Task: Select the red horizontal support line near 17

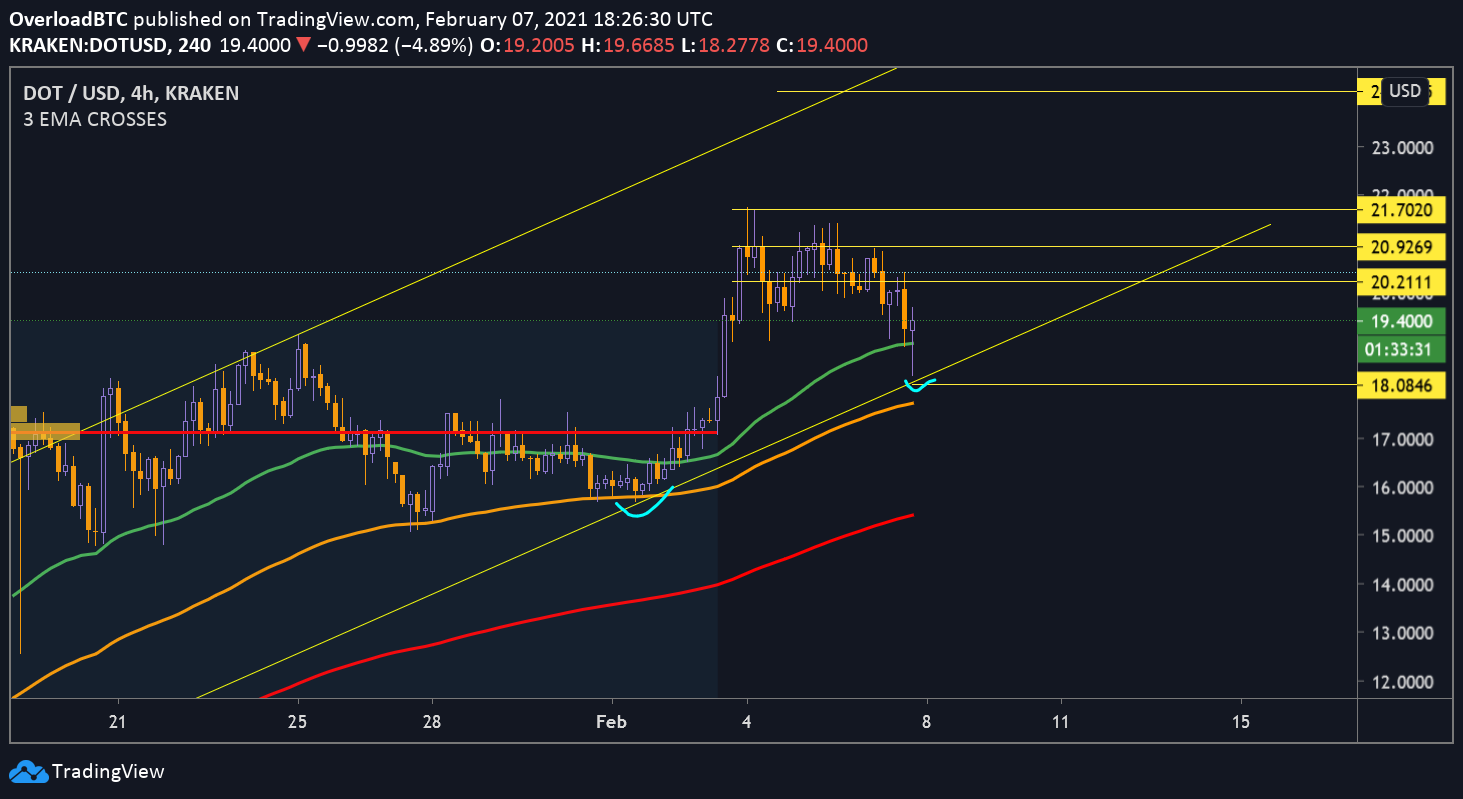Action: (400, 432)
